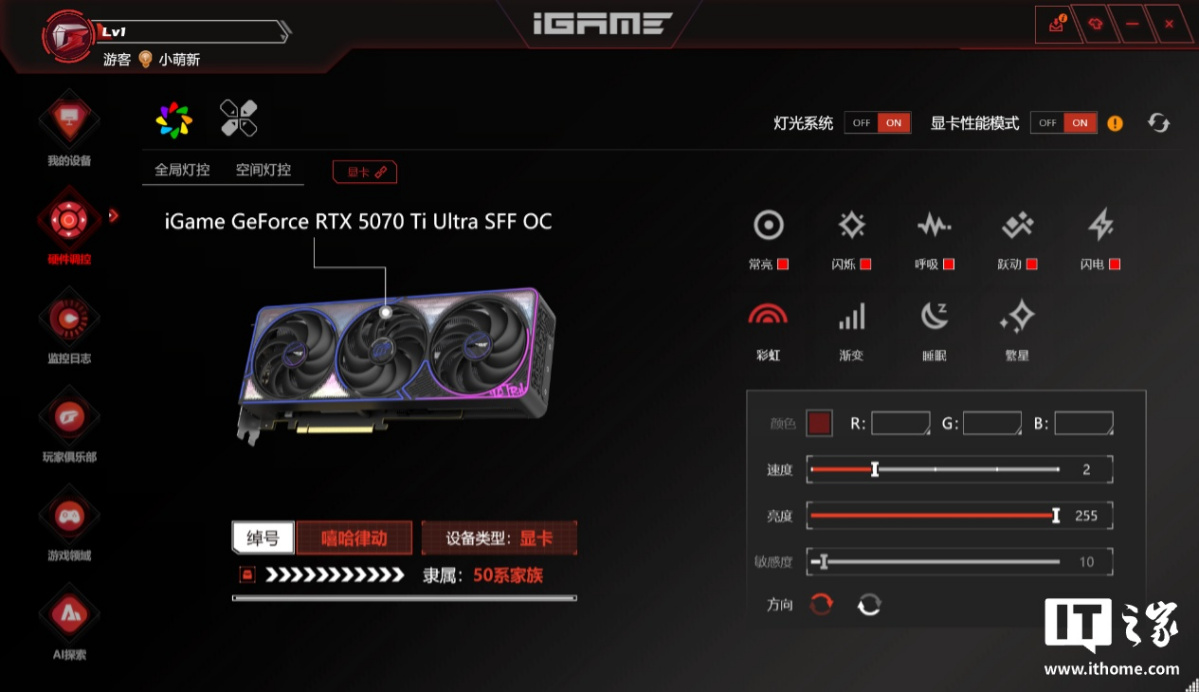Set rotation direction to the clockwise arrow
The height and width of the screenshot is (692, 1199).
tap(821, 605)
